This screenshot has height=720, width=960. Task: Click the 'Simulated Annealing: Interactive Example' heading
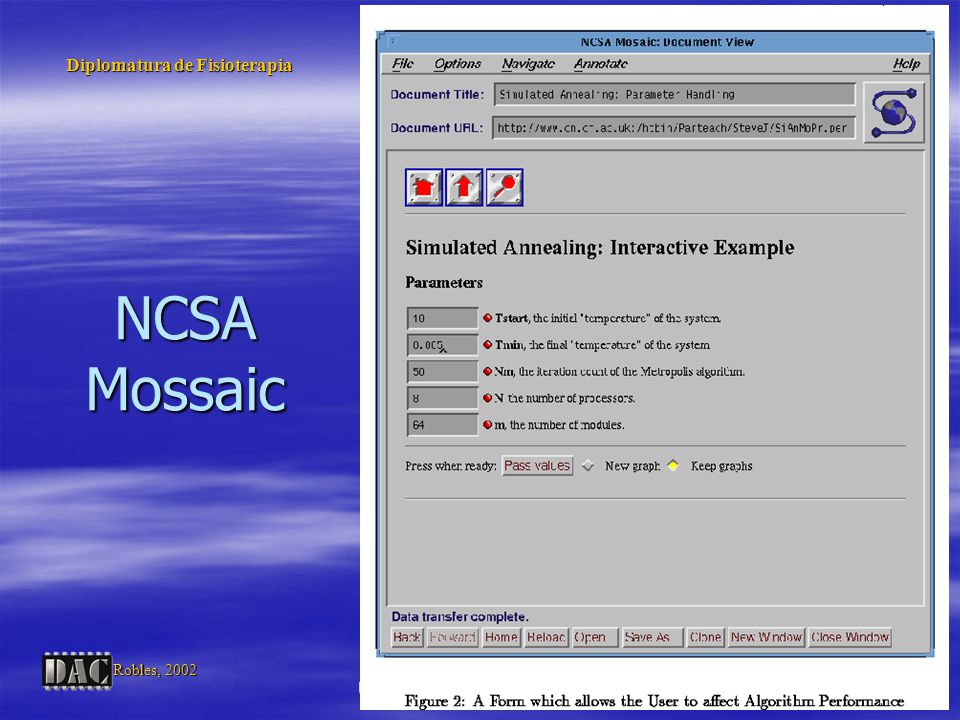pyautogui.click(x=599, y=247)
